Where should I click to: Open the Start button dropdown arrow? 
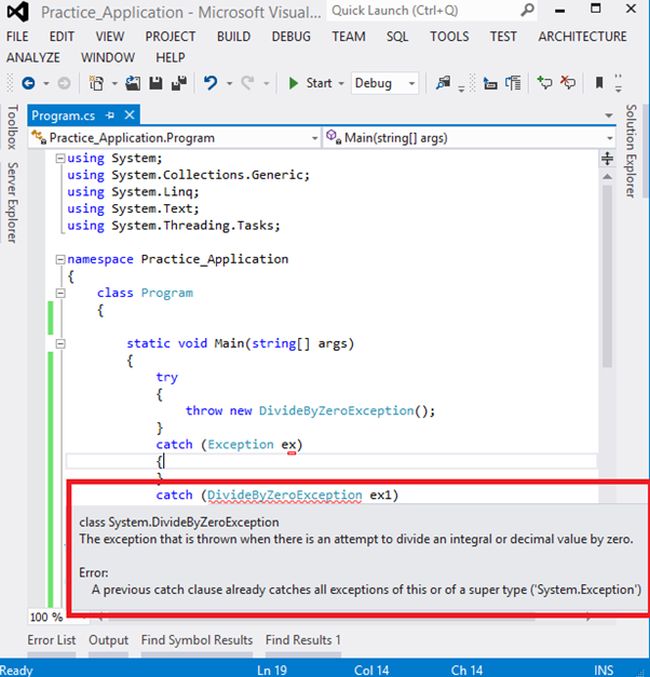coord(341,83)
